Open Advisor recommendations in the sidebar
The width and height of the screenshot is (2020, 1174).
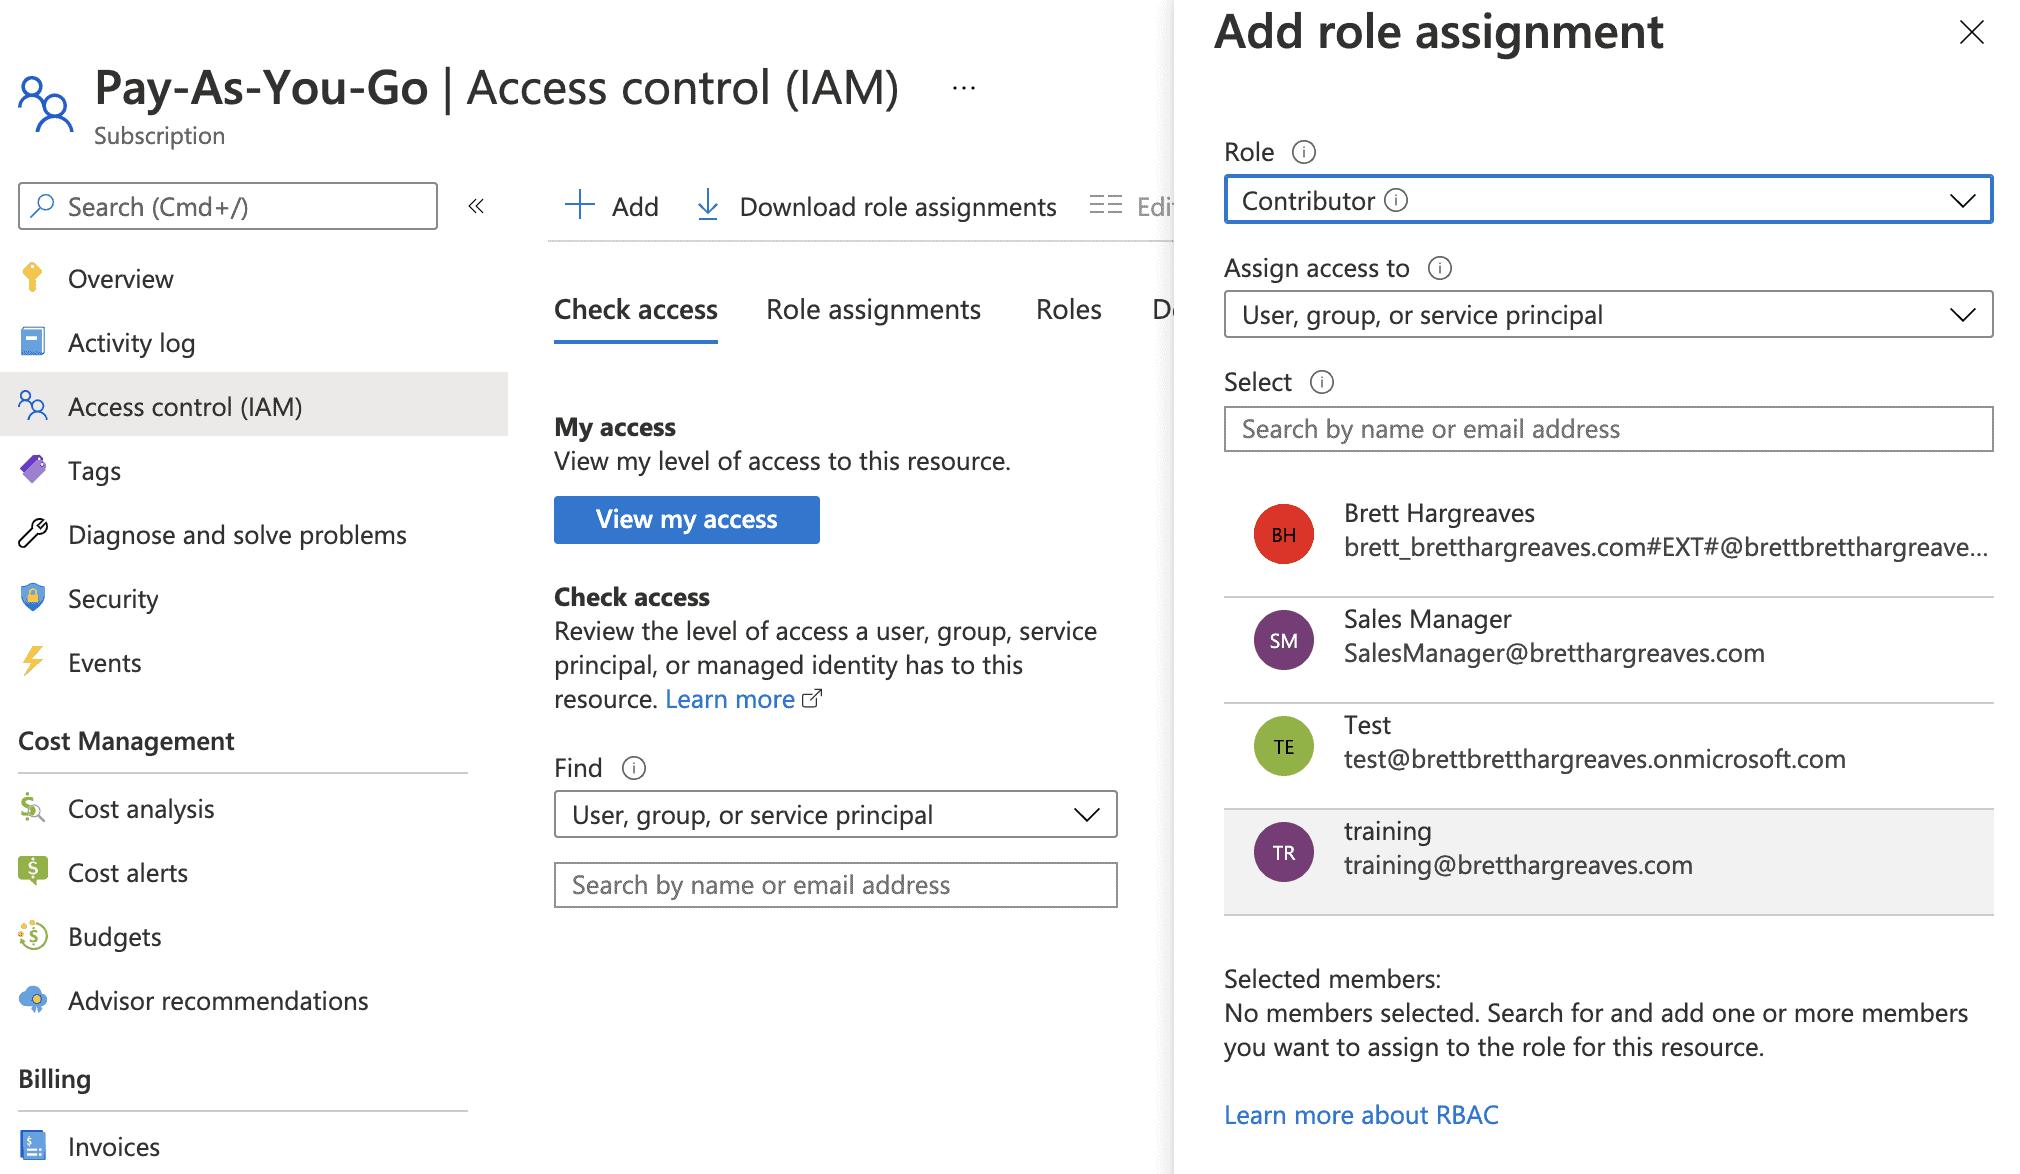click(254, 1000)
